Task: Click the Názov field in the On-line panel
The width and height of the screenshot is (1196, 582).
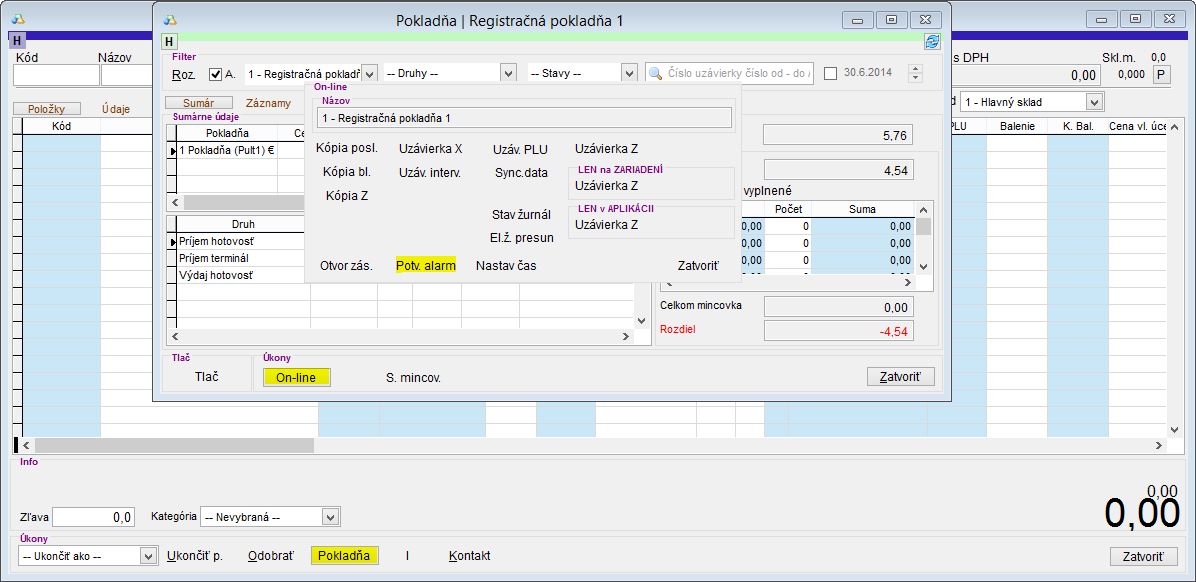Action: coord(523,118)
